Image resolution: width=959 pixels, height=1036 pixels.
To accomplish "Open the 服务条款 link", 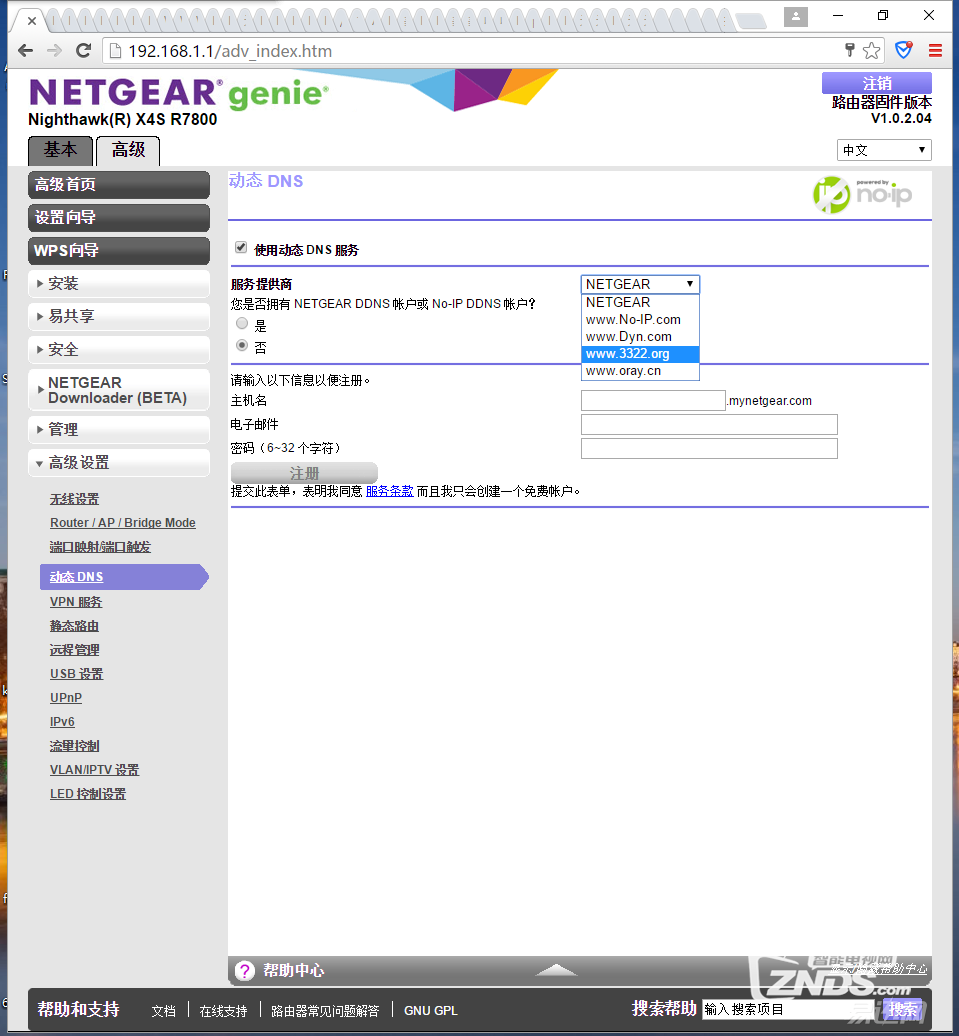I will pyautogui.click(x=389, y=491).
